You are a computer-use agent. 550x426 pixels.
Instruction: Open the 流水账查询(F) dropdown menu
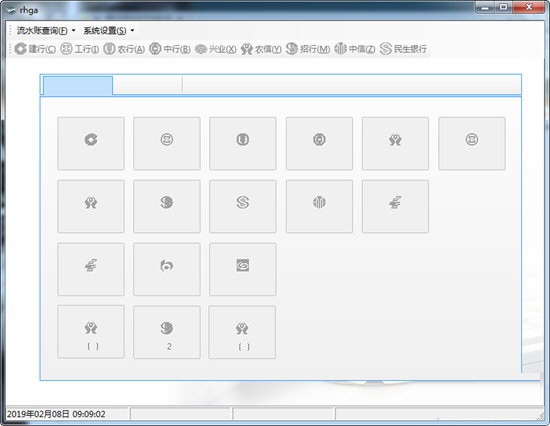[46, 31]
